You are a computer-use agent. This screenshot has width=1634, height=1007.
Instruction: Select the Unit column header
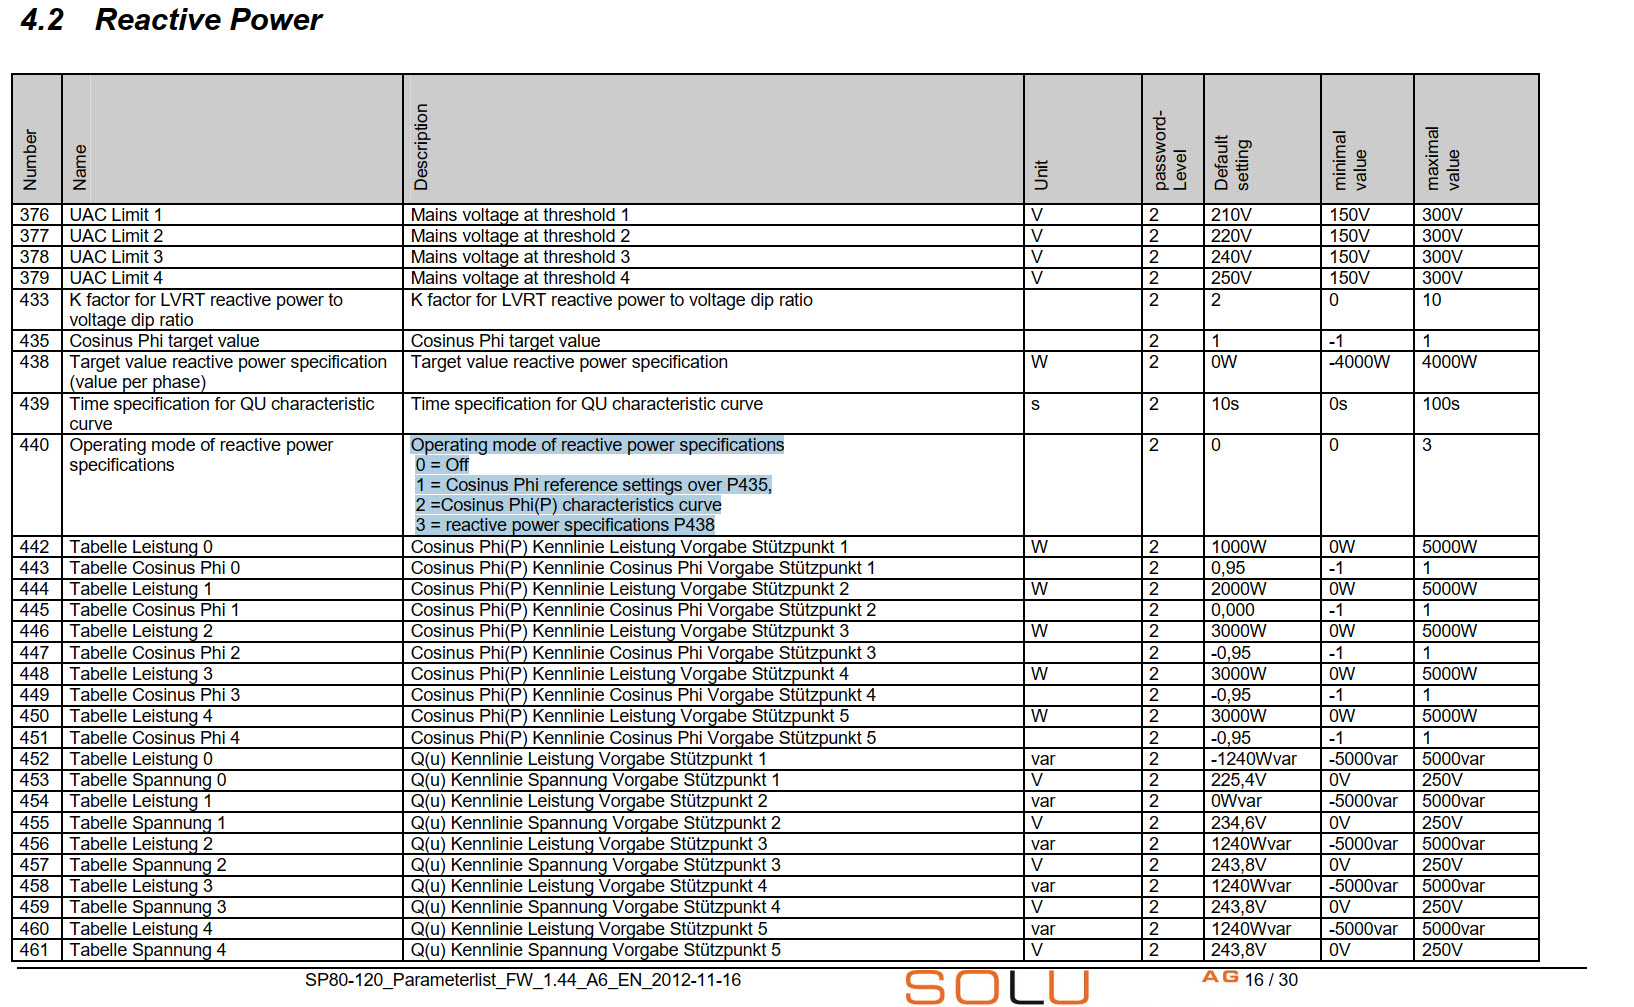(x=1041, y=175)
